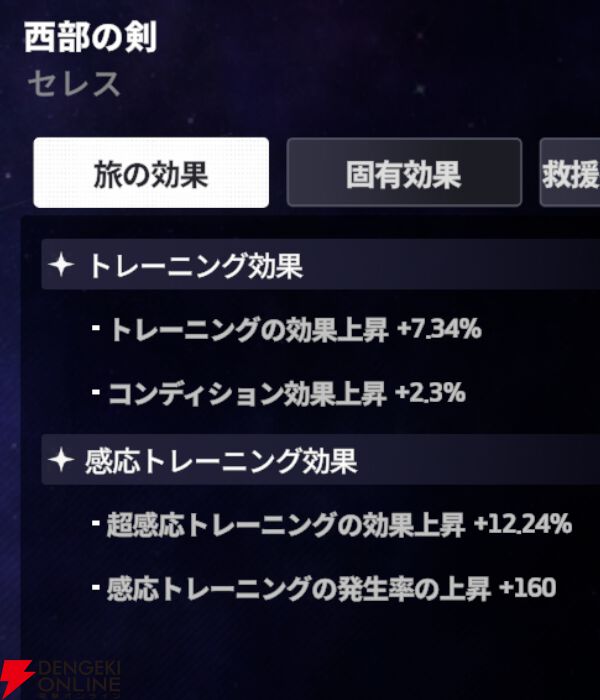Image resolution: width=600 pixels, height=700 pixels.
Task: Click the 感応トレーニングの発生率の上昇 effect entry
Action: [298, 588]
